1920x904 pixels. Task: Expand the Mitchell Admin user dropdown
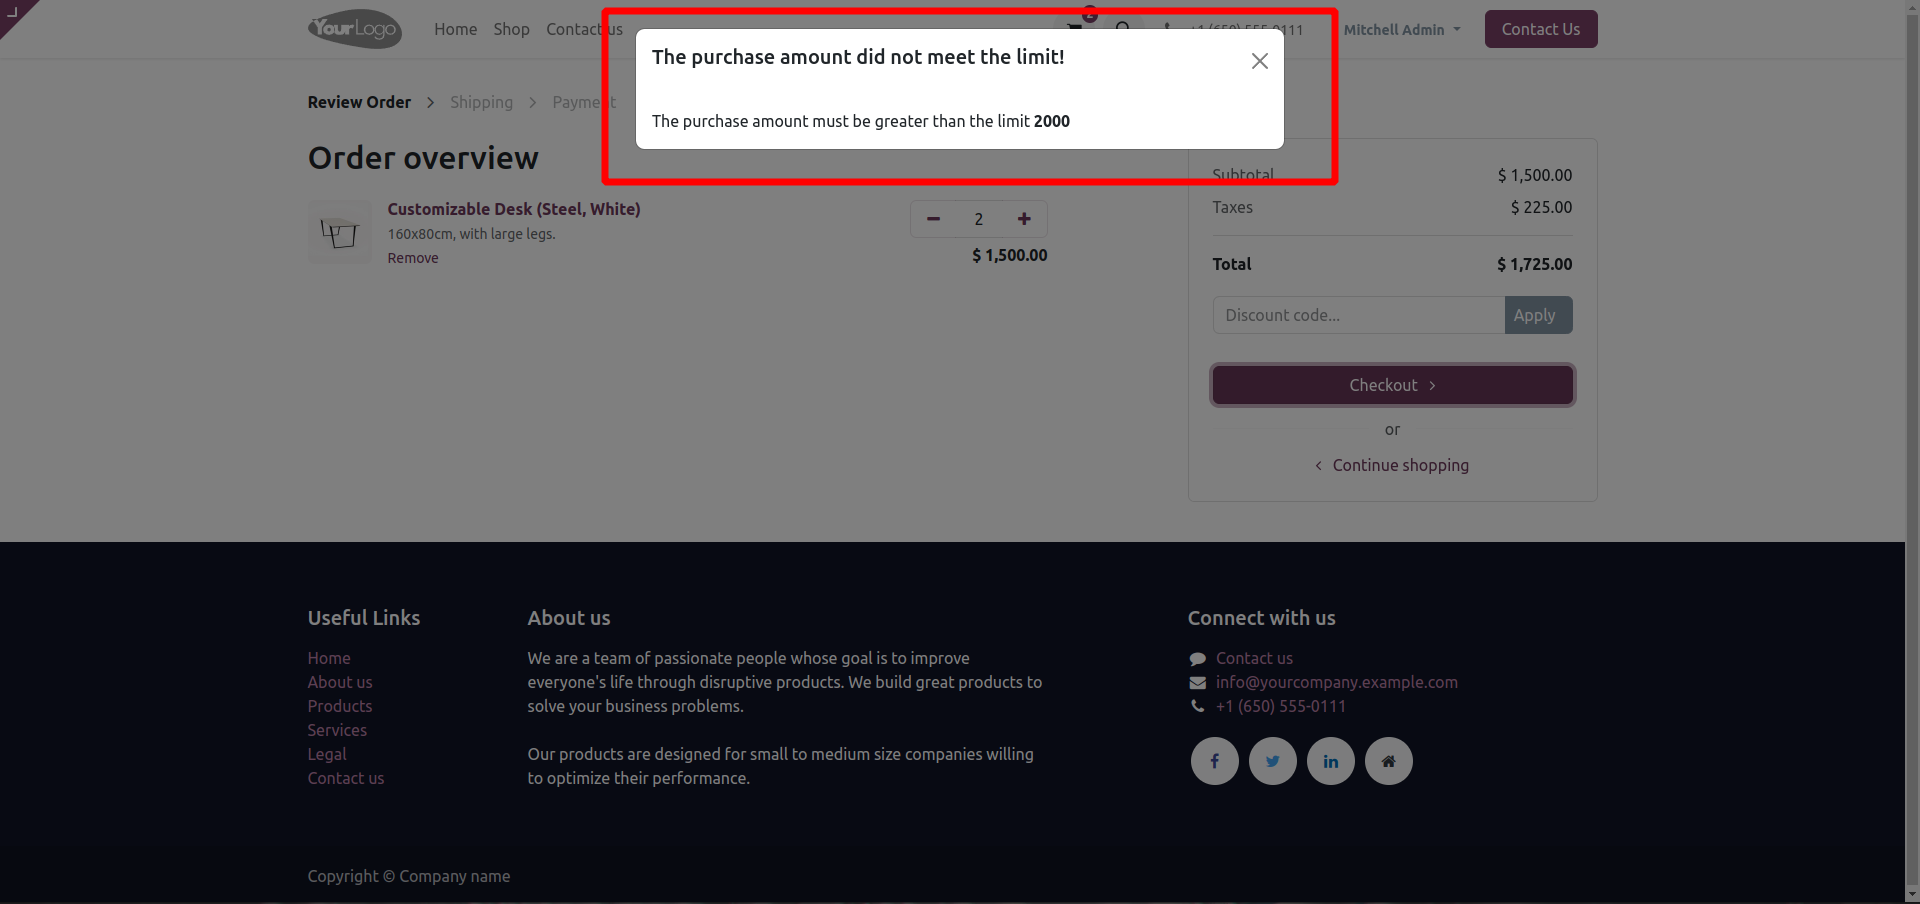1401,30
